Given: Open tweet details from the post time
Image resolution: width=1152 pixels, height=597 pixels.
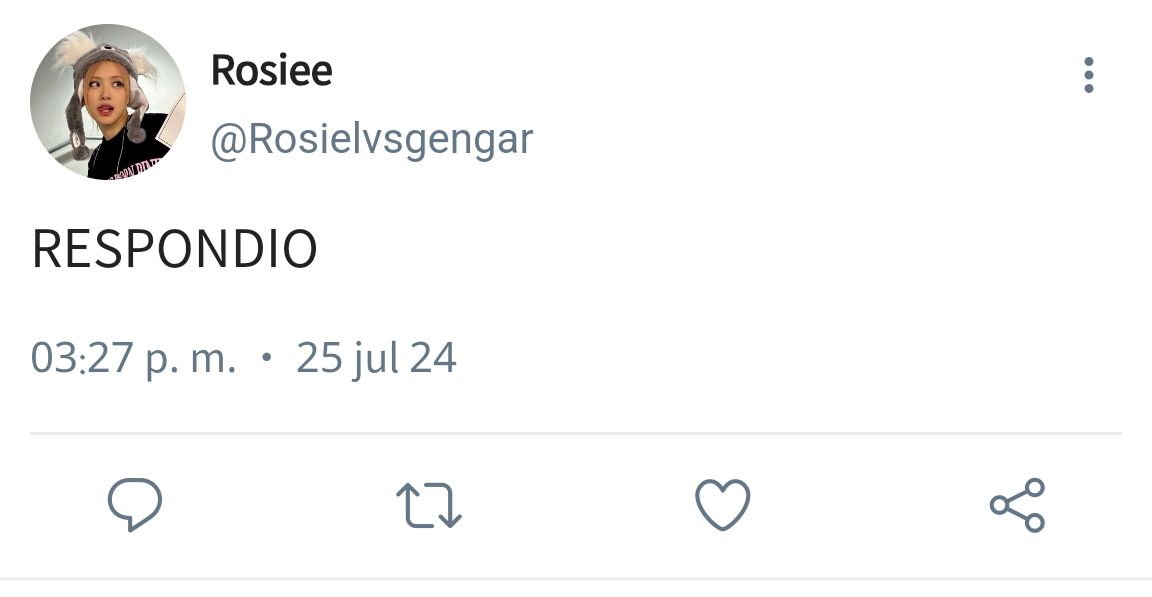Looking at the screenshot, I should (x=134, y=359).
